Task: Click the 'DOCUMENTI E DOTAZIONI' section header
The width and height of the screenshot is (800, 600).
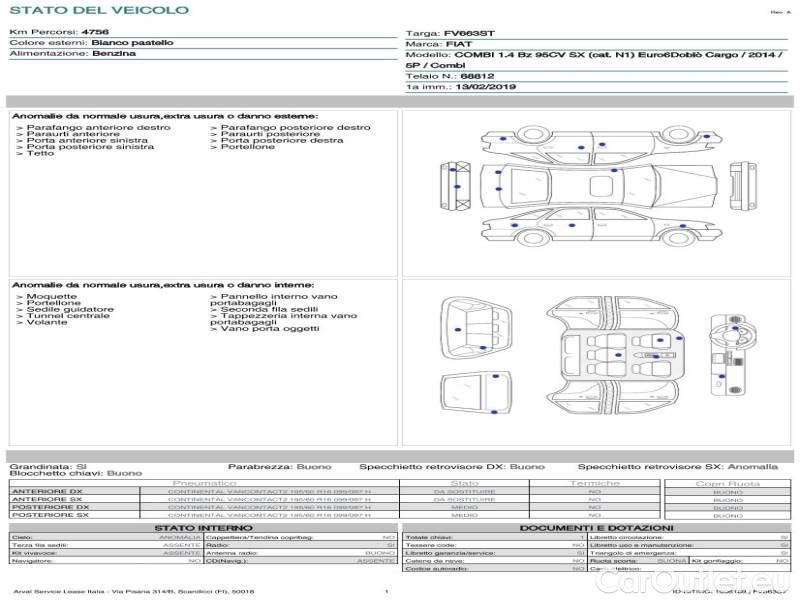Action: point(596,527)
